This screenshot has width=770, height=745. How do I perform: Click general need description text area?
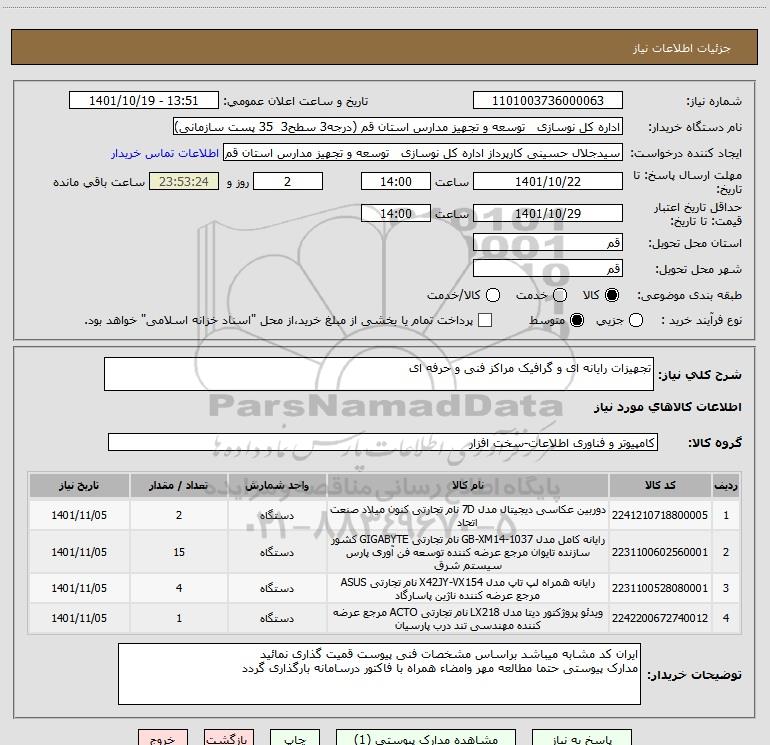coord(379,374)
